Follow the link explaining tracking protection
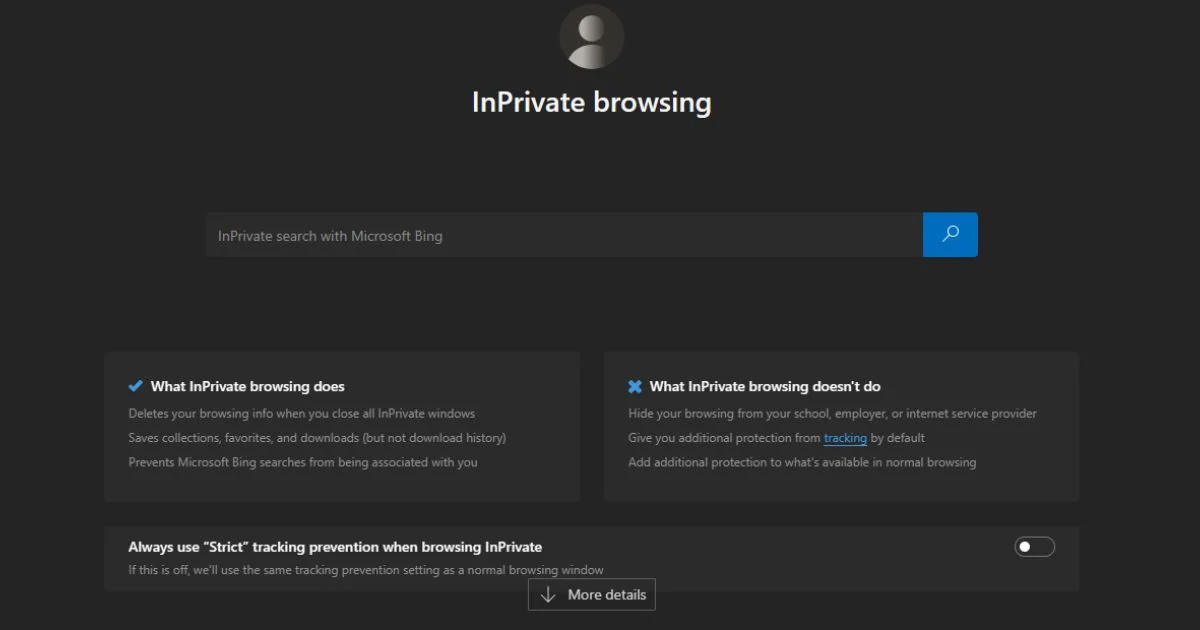 click(x=845, y=437)
